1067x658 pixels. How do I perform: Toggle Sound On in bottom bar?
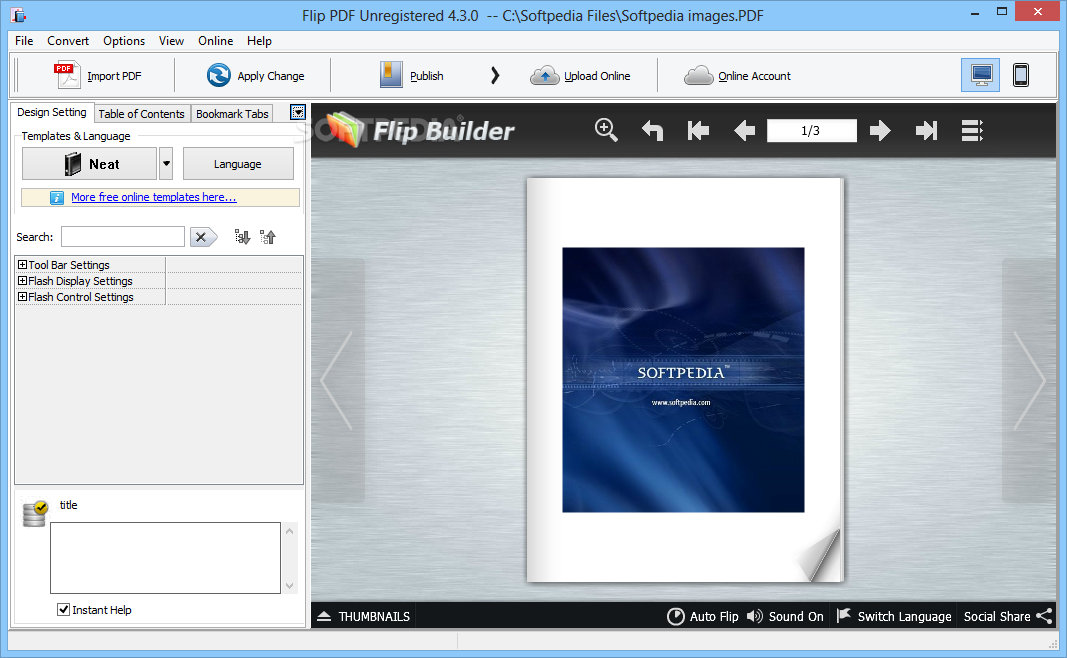tap(785, 616)
